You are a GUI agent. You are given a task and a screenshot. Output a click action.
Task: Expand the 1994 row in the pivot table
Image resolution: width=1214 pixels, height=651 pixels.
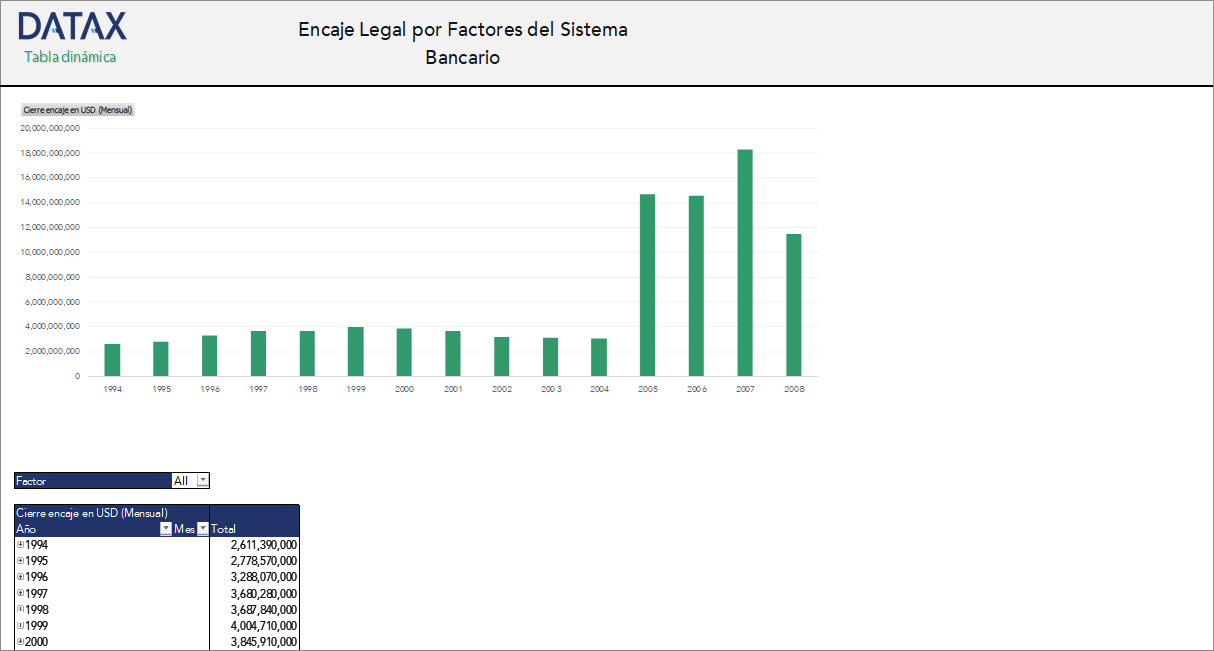click(20, 545)
